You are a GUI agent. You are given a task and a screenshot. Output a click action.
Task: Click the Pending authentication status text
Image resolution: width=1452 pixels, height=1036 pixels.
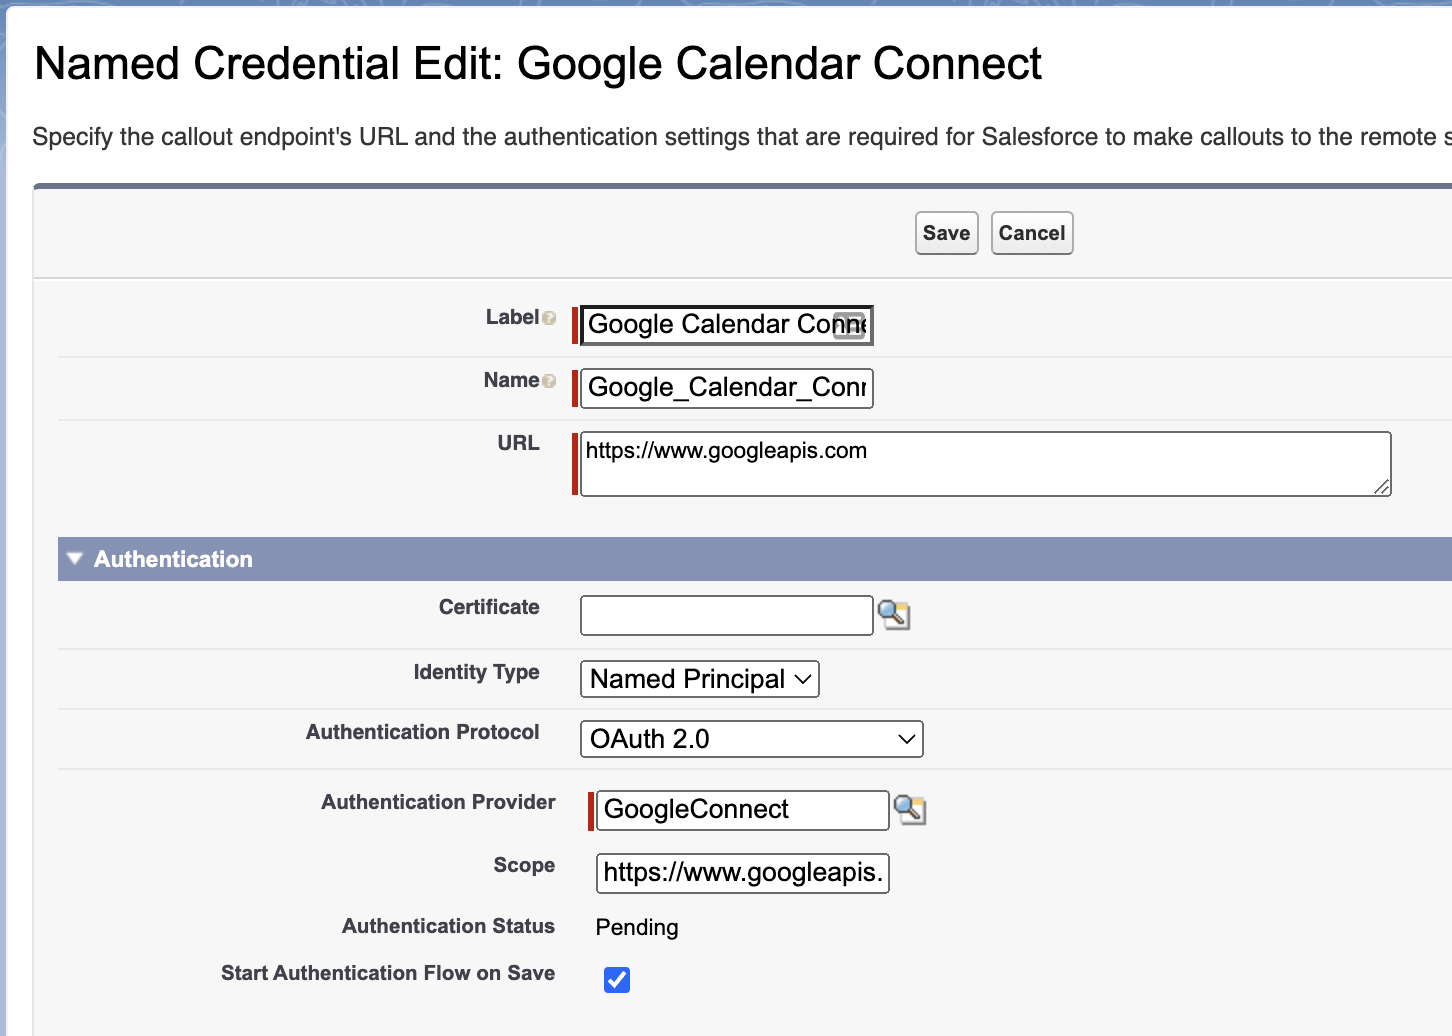click(x=636, y=927)
